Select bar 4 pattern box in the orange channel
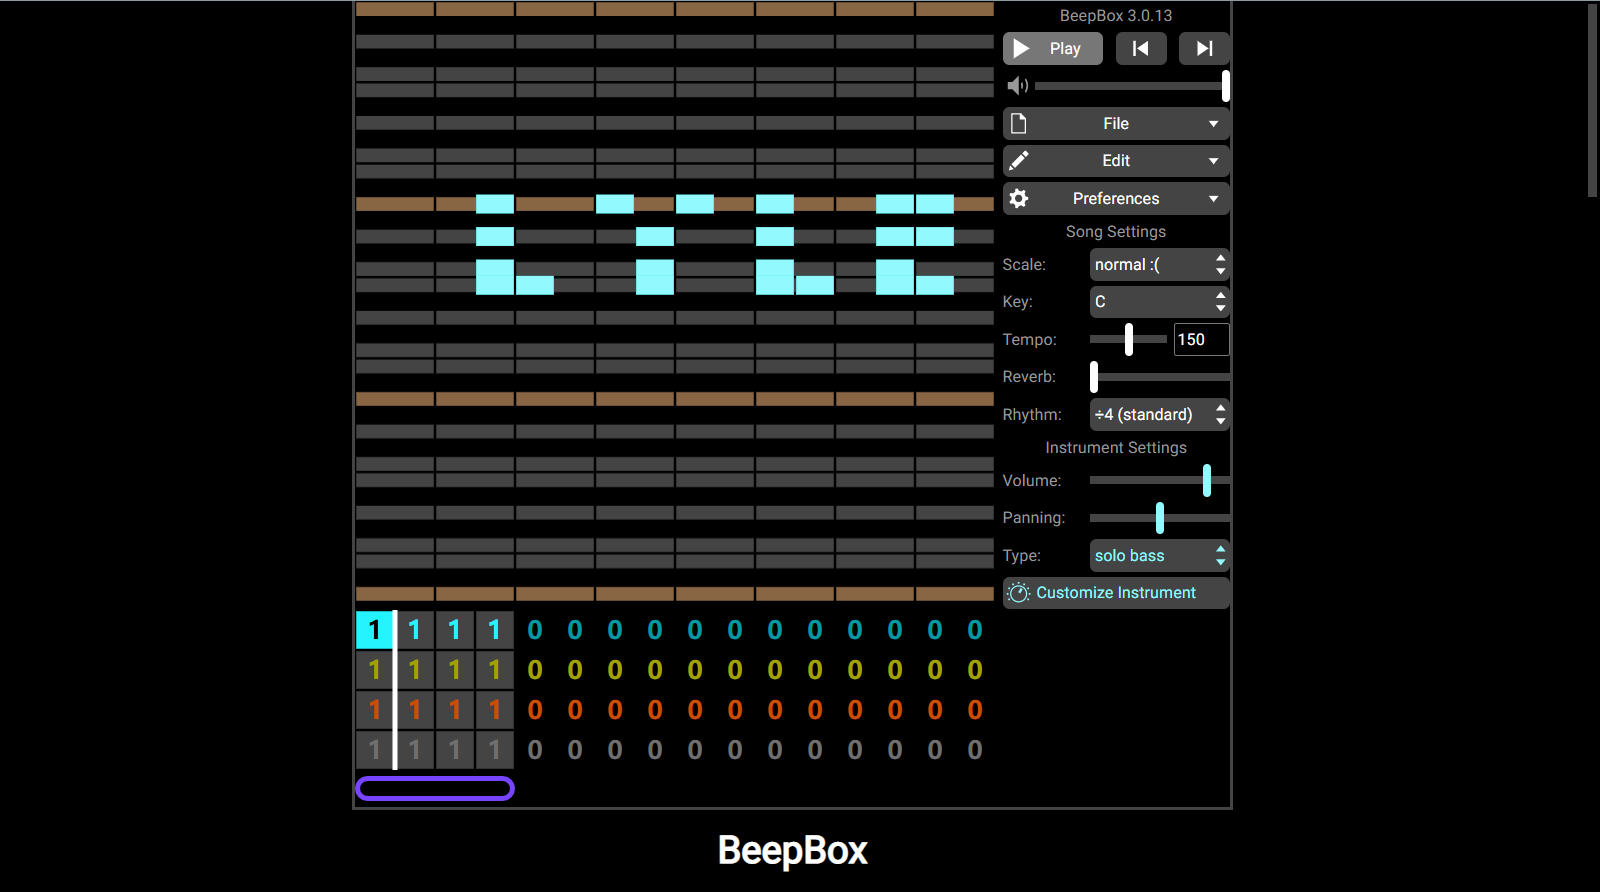Viewport: 1600px width, 892px height. point(495,710)
